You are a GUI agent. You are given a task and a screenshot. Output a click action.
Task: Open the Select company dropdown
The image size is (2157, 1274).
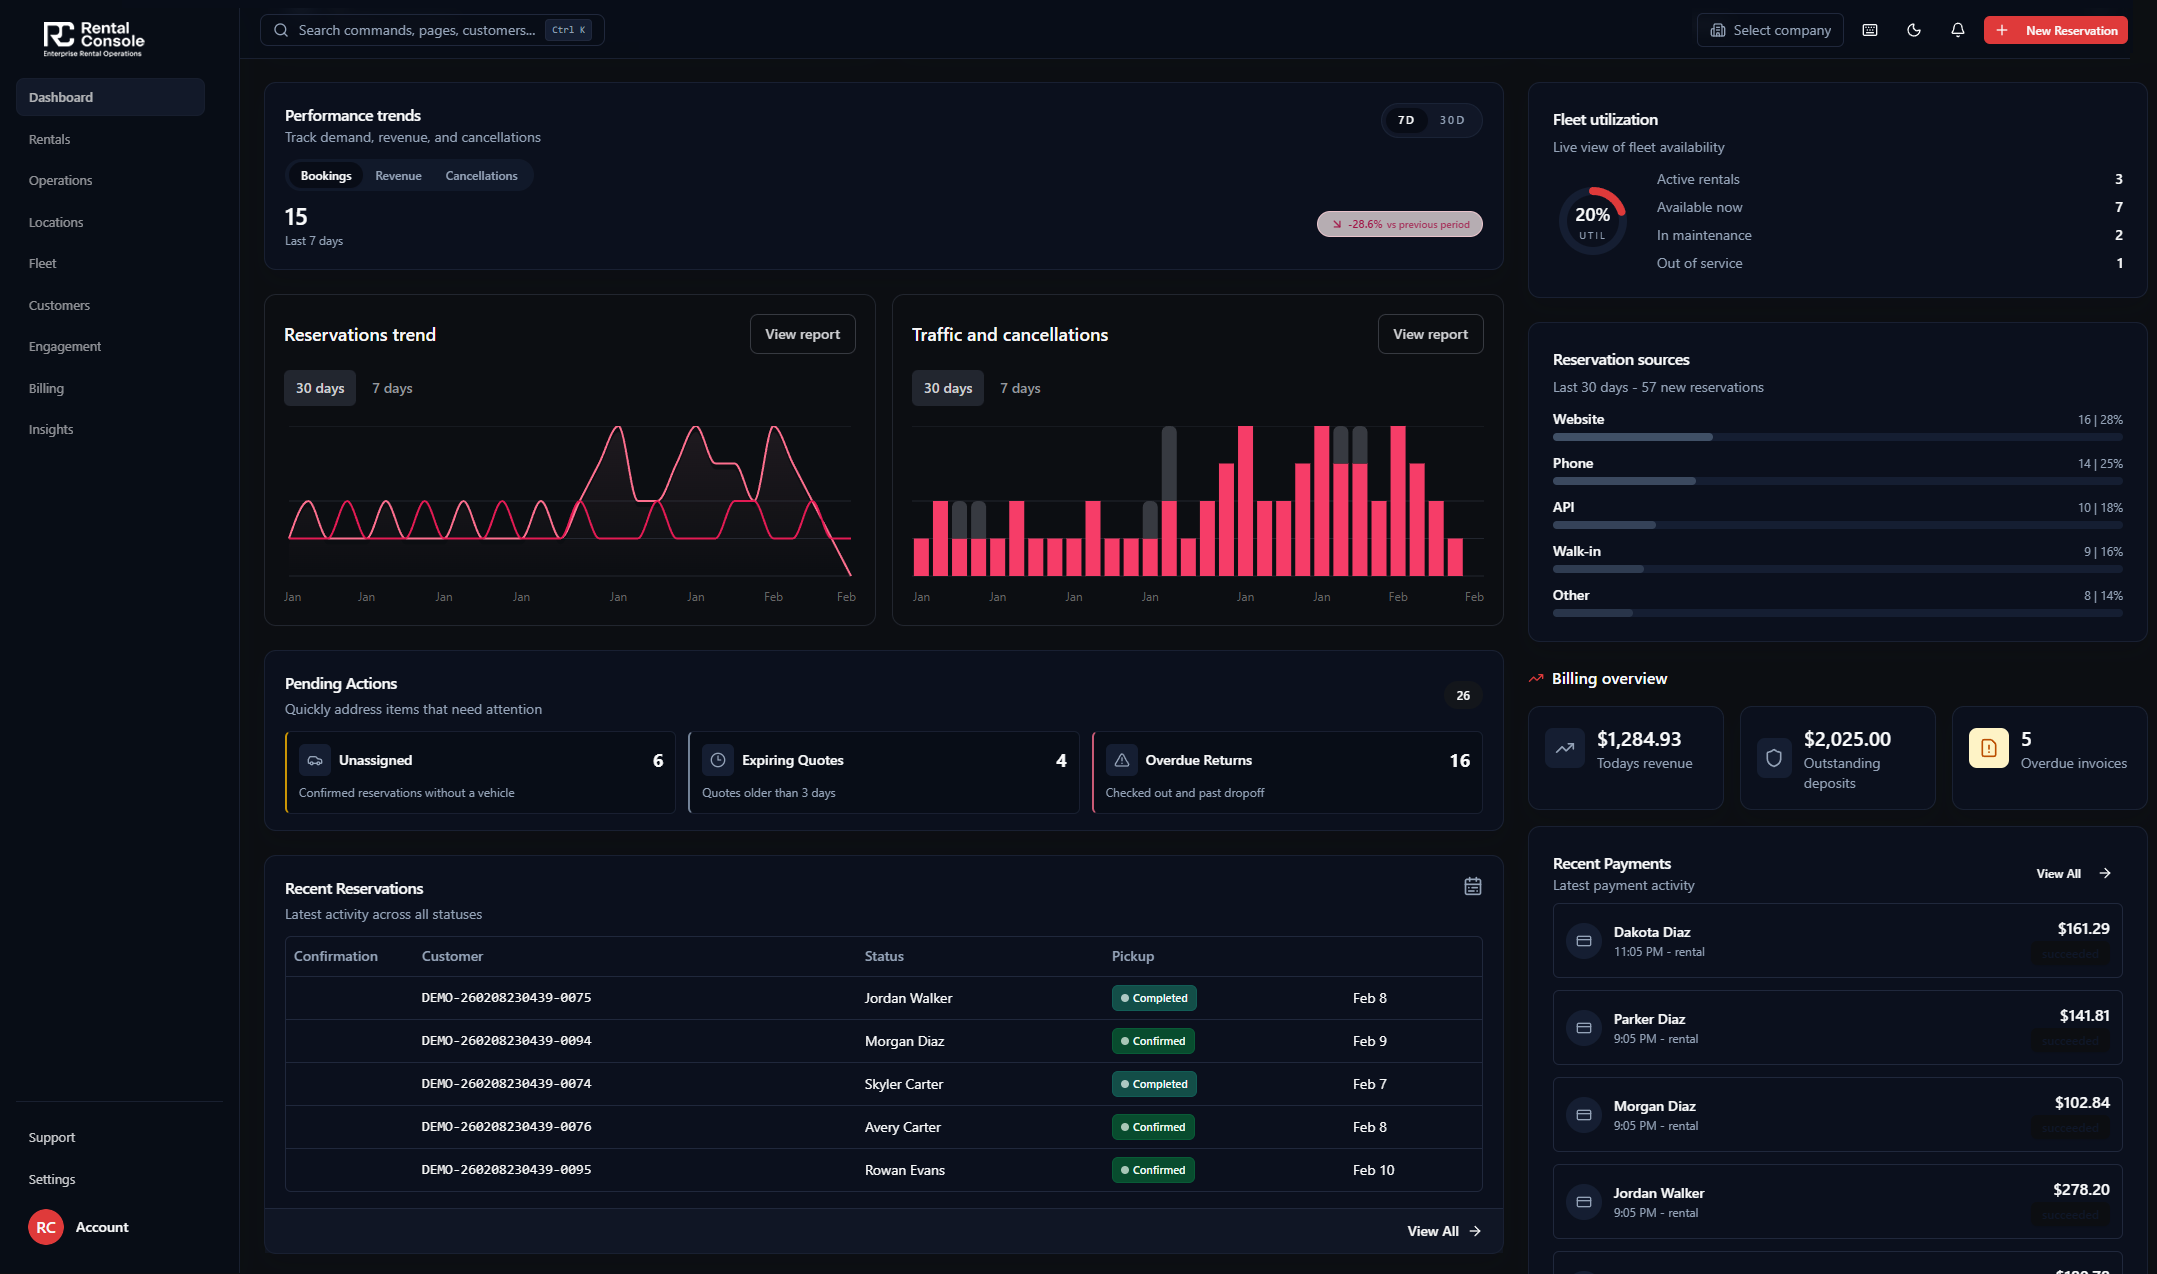click(x=1770, y=30)
